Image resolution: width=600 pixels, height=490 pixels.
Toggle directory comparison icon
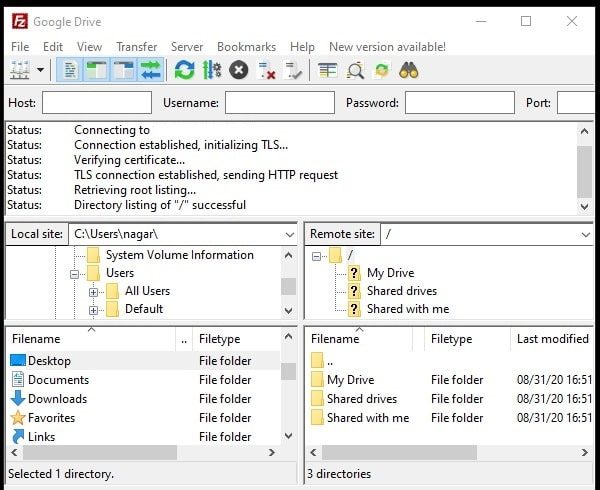355,70
